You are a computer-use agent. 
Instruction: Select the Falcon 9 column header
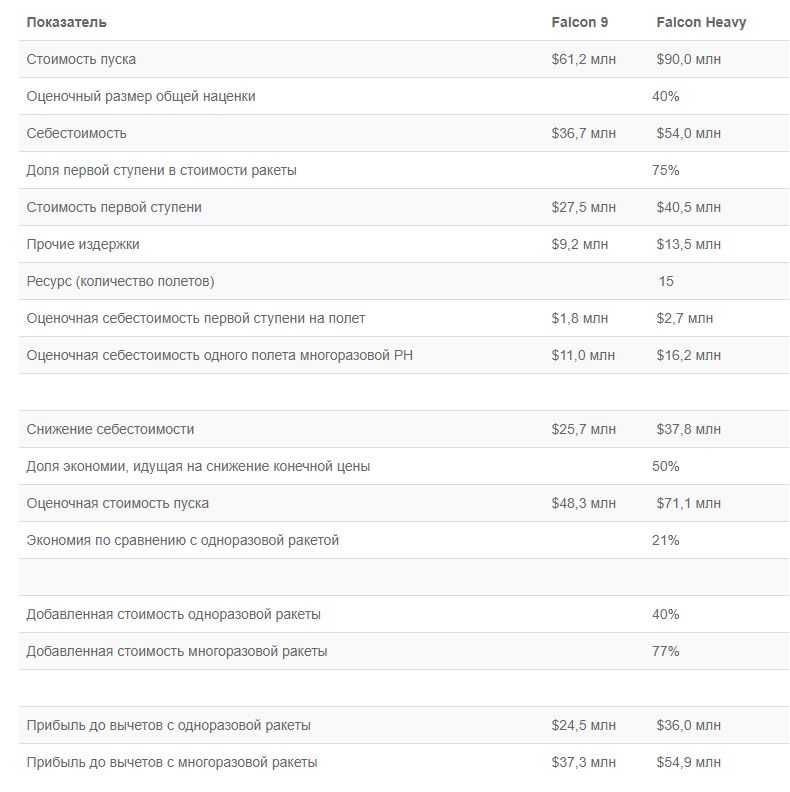click(x=579, y=22)
